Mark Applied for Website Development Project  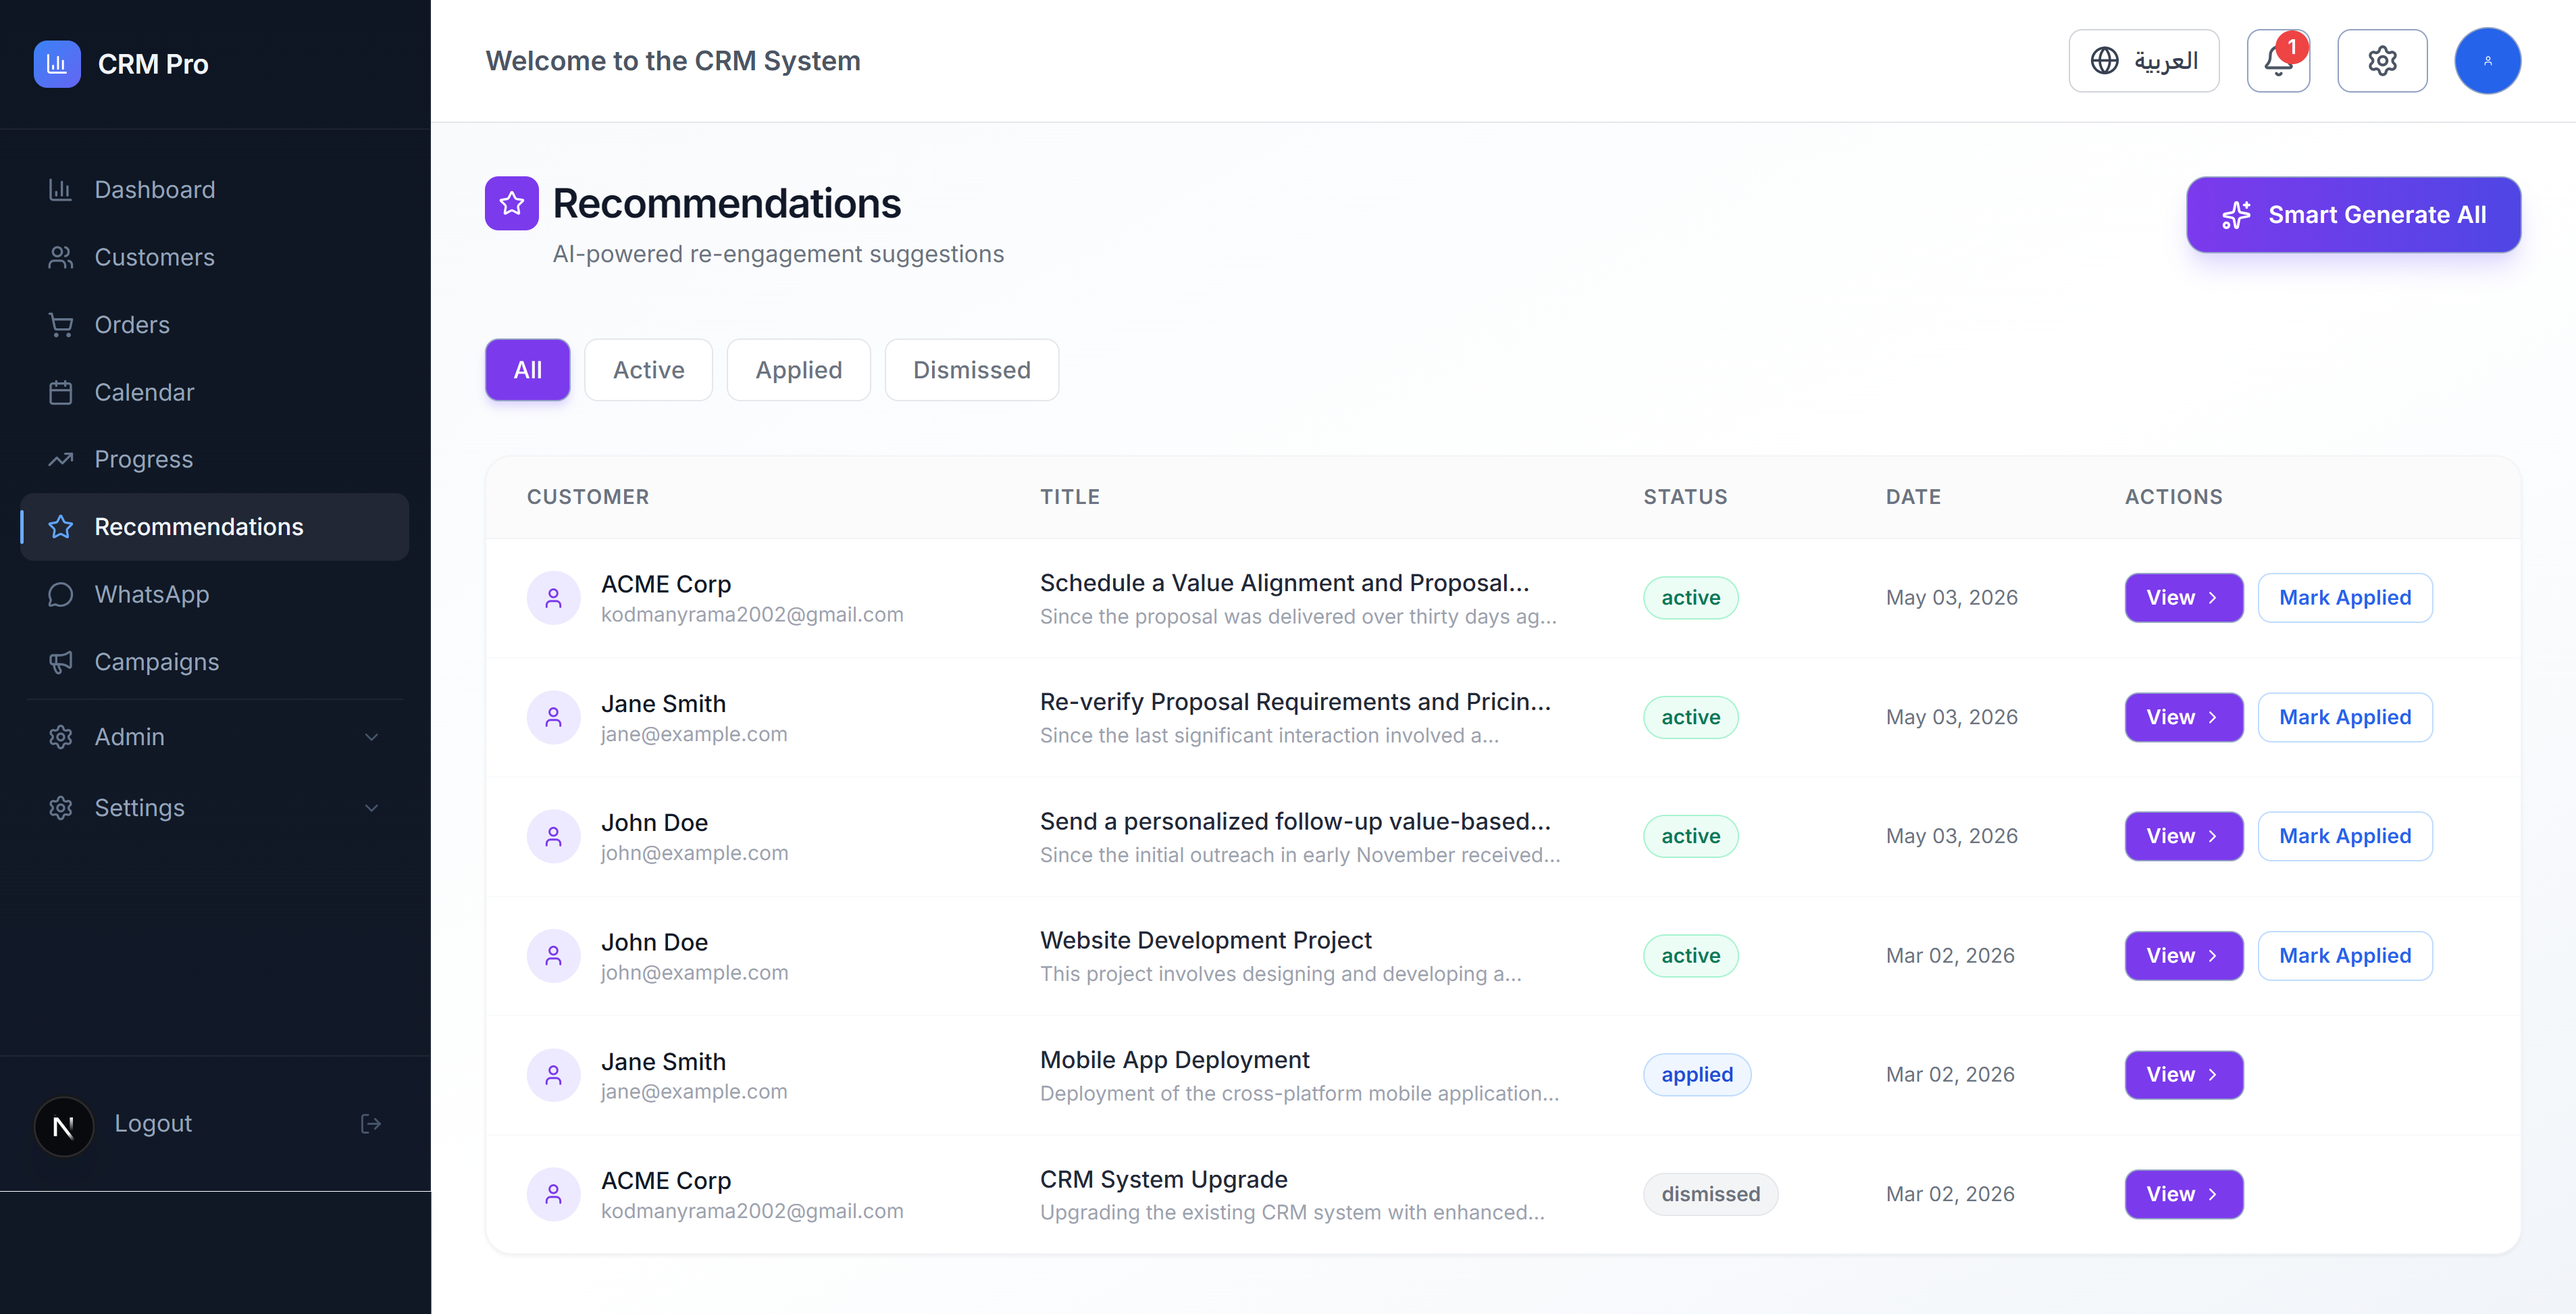pyautogui.click(x=2345, y=956)
